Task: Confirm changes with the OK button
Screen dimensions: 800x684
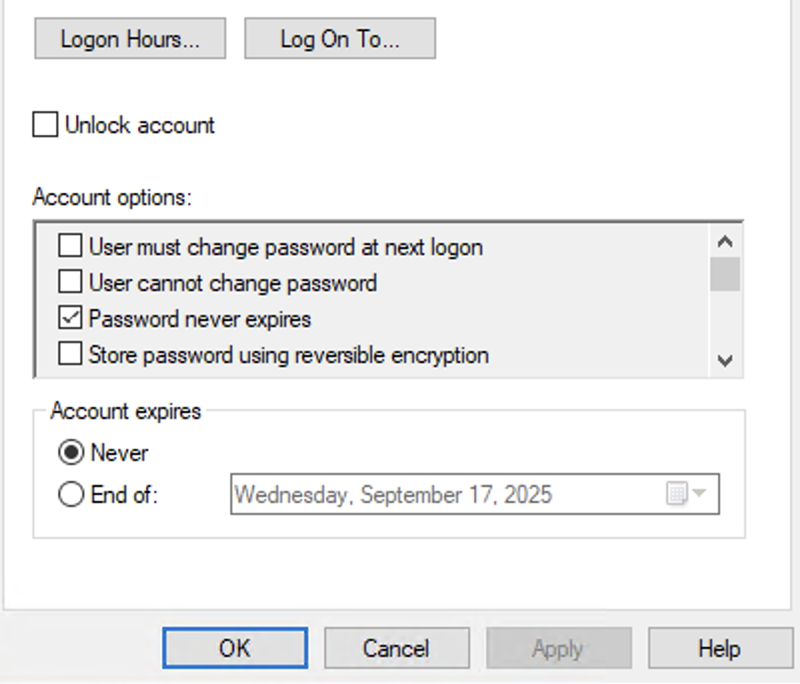Action: pos(235,648)
